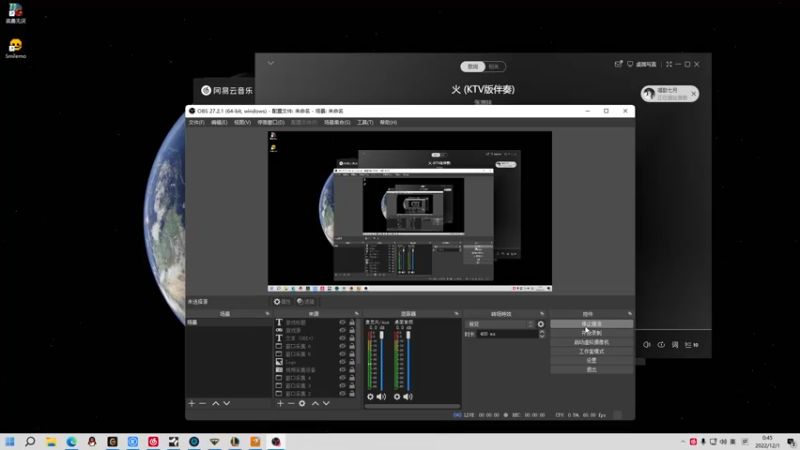Toggle lock on the 视频采集设备 source
Viewport: 800px width, 450px height.
352,370
